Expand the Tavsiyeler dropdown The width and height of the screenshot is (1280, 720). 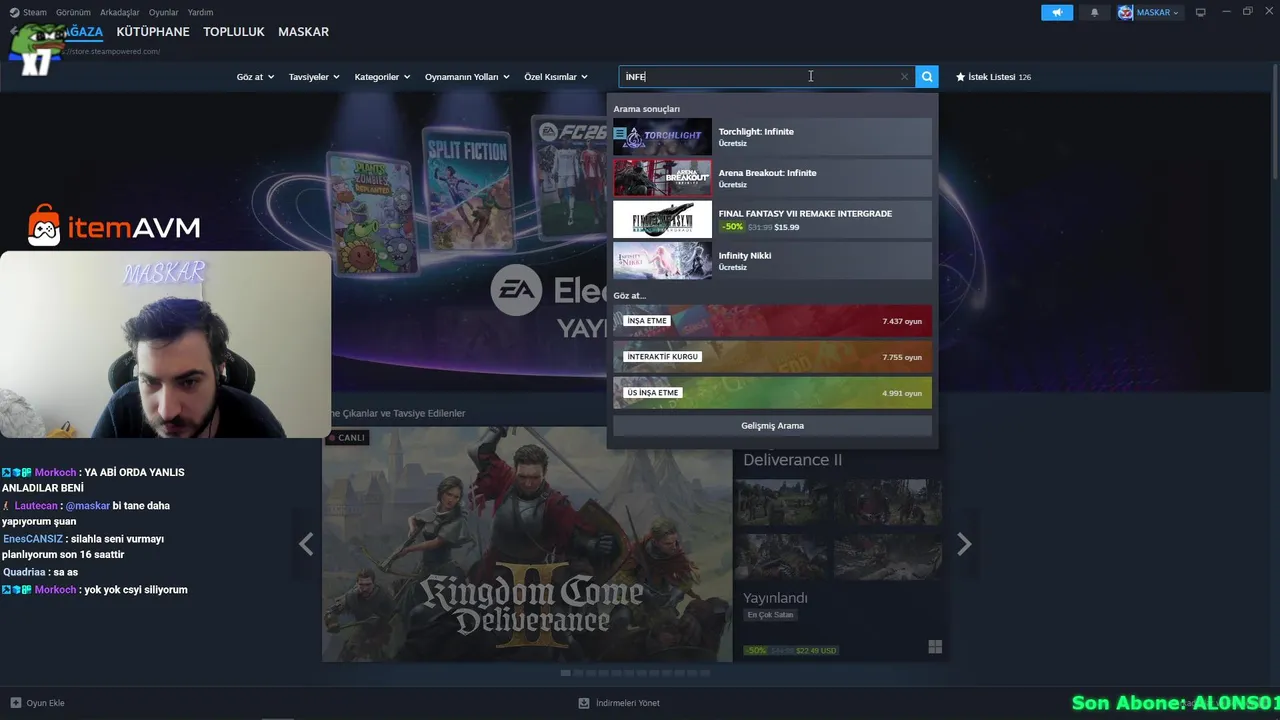314,77
